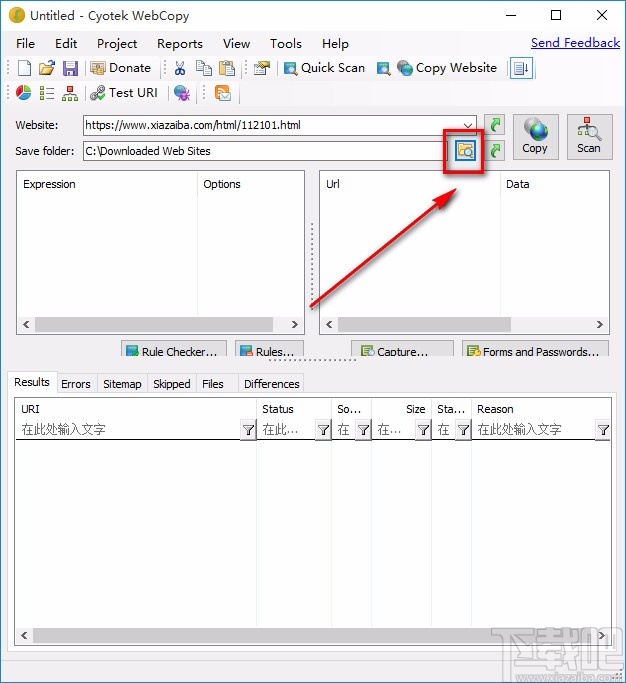Click the Reason filter text field
626x683 pixels.
click(534, 430)
